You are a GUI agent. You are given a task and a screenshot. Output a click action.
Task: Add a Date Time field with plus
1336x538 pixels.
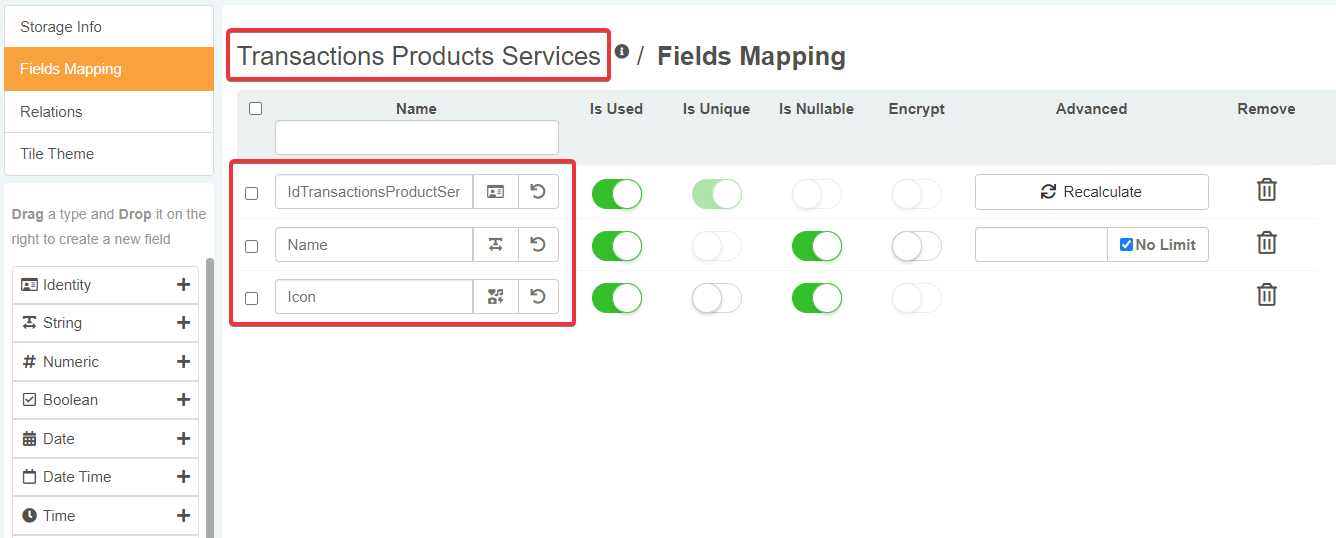(183, 477)
